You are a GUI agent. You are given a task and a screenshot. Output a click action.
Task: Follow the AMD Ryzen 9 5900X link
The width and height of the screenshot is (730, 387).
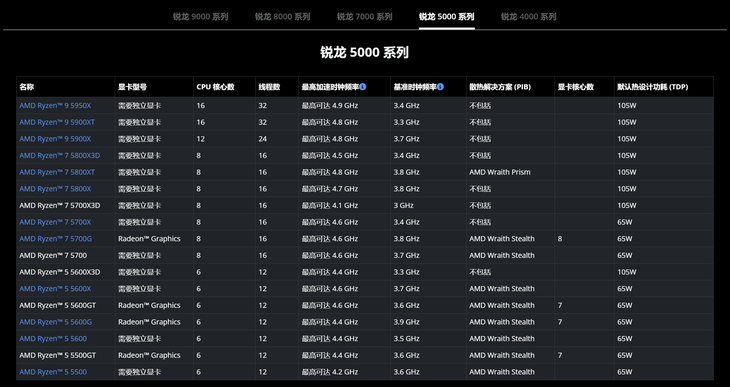pos(55,139)
